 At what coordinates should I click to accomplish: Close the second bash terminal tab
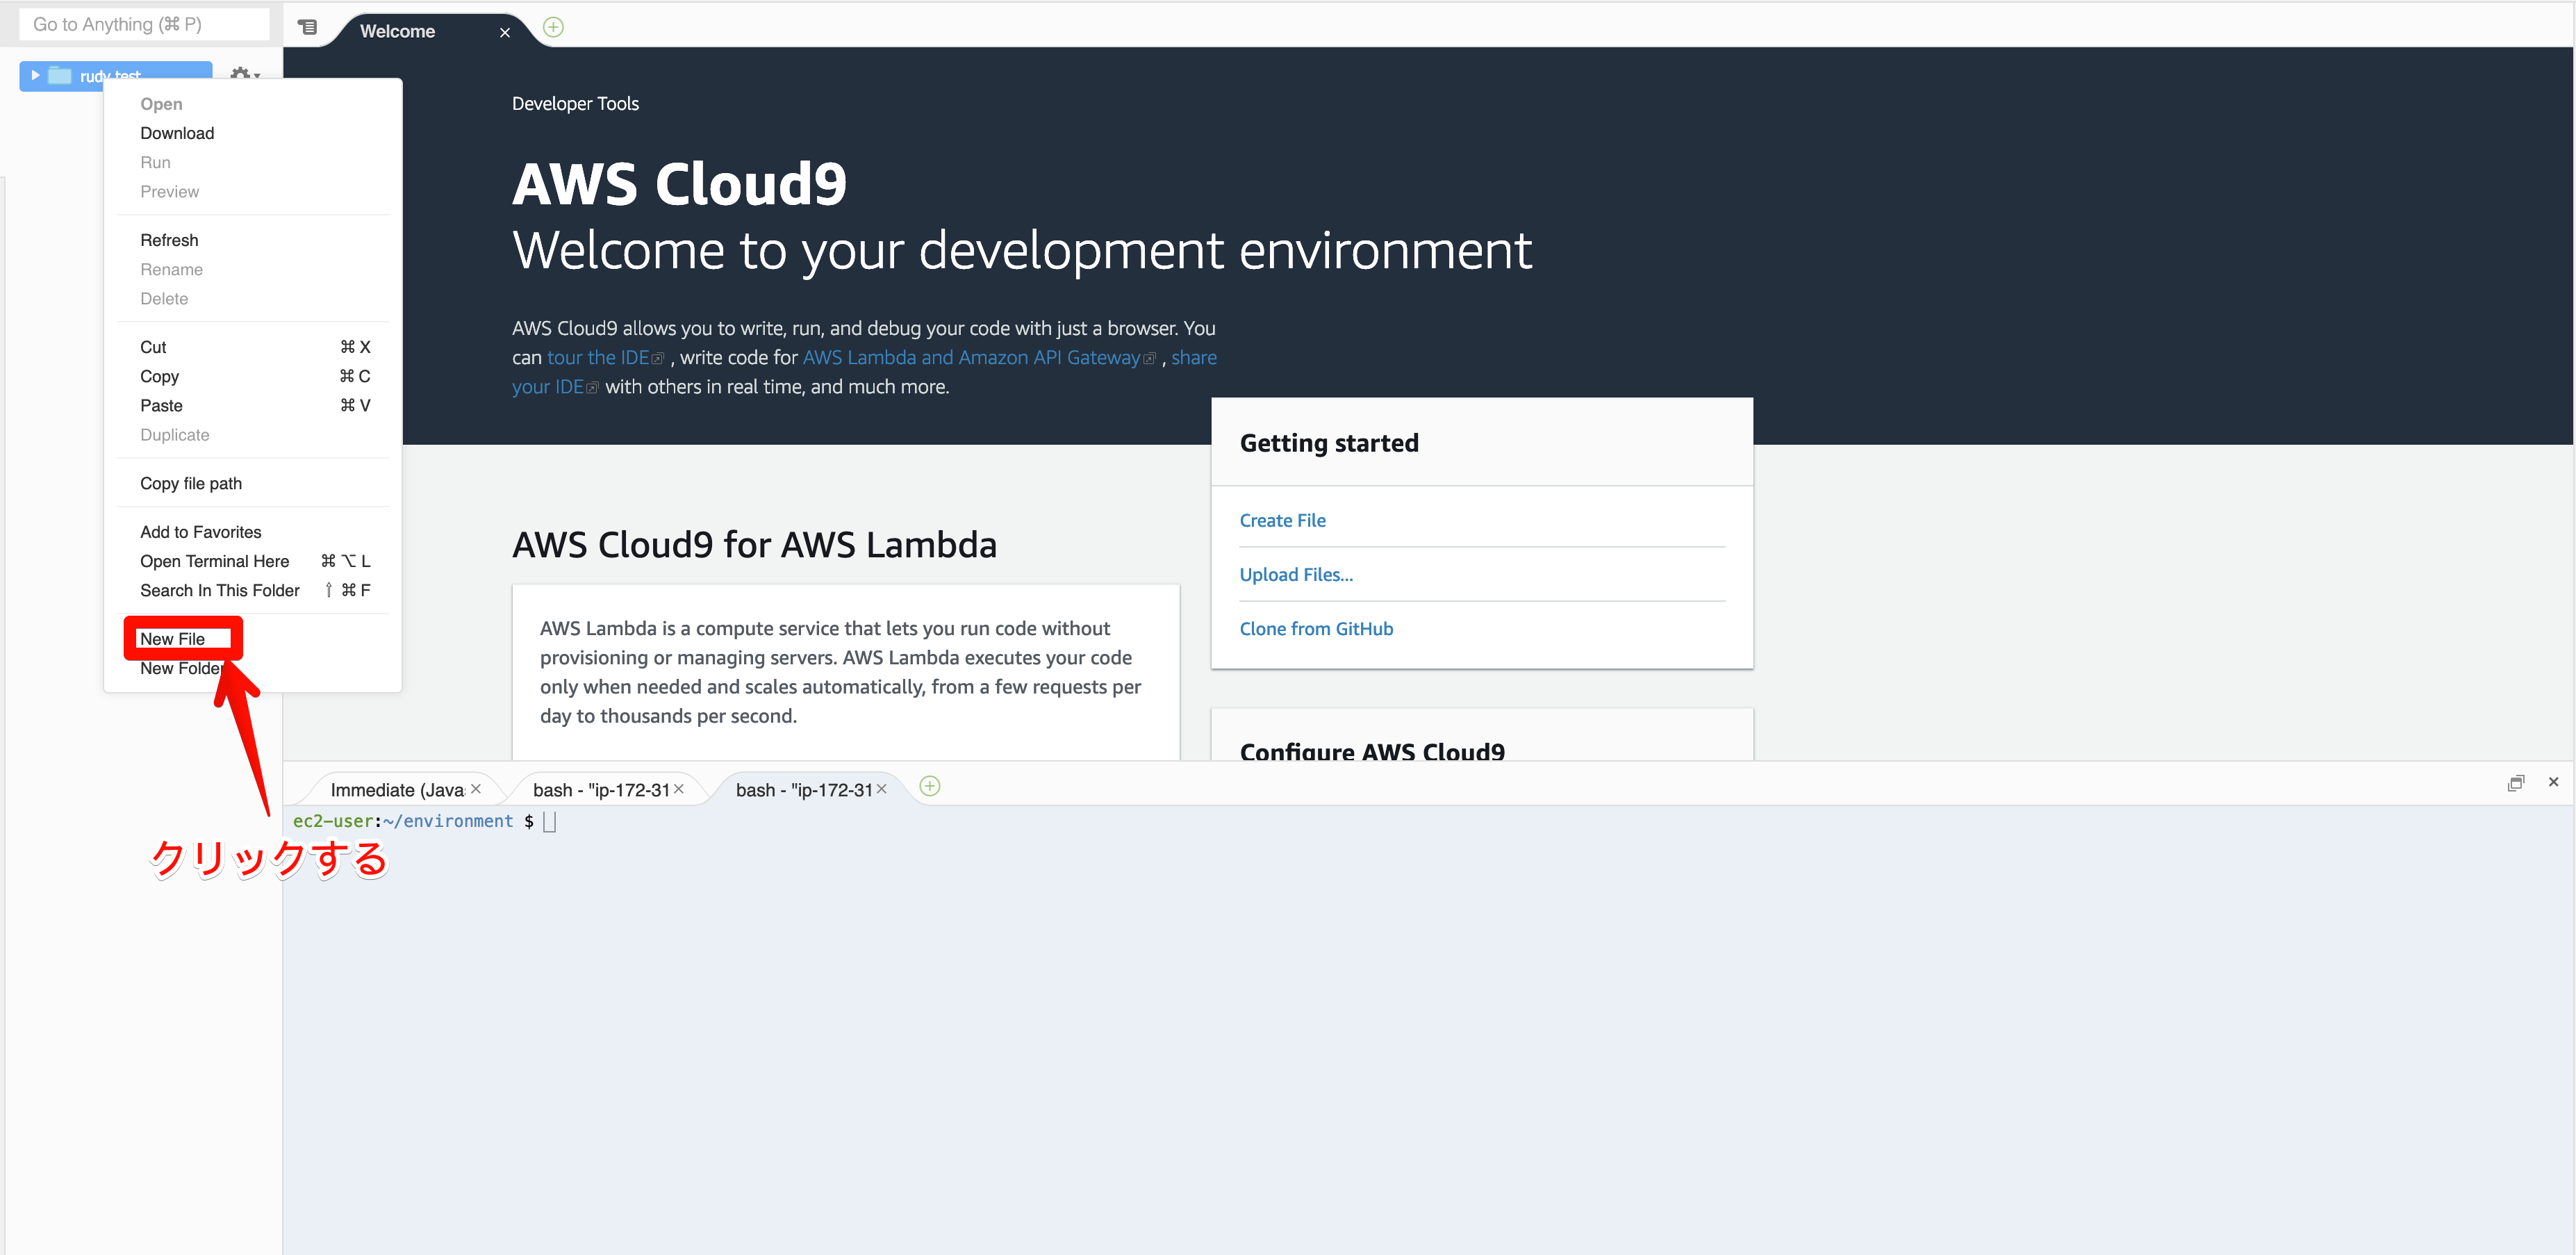[x=882, y=789]
